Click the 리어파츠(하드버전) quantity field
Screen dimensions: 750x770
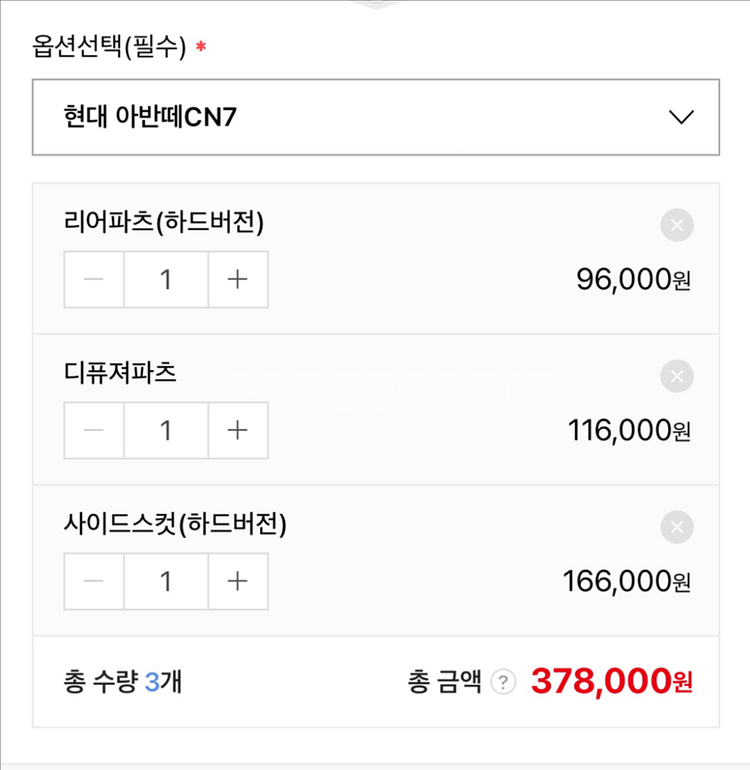click(x=166, y=279)
